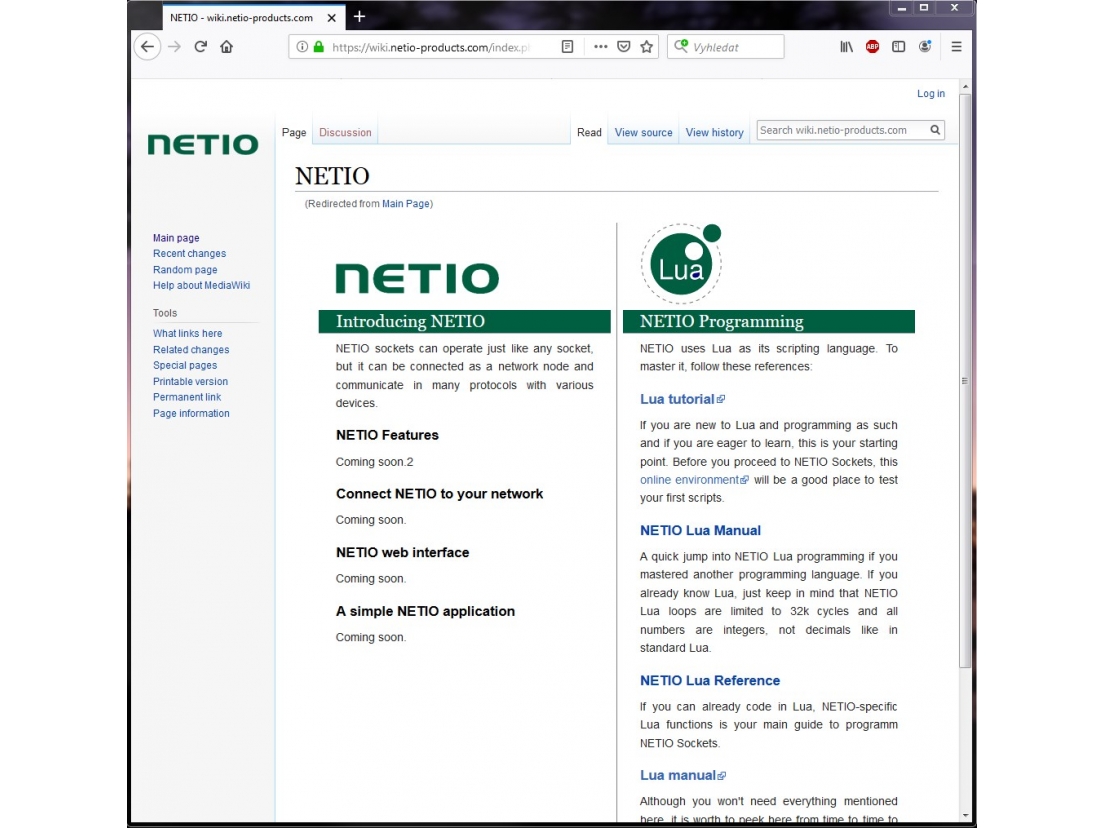Viewport: 1104px width, 828px height.
Task: Follow the online environment link
Action: click(694, 480)
